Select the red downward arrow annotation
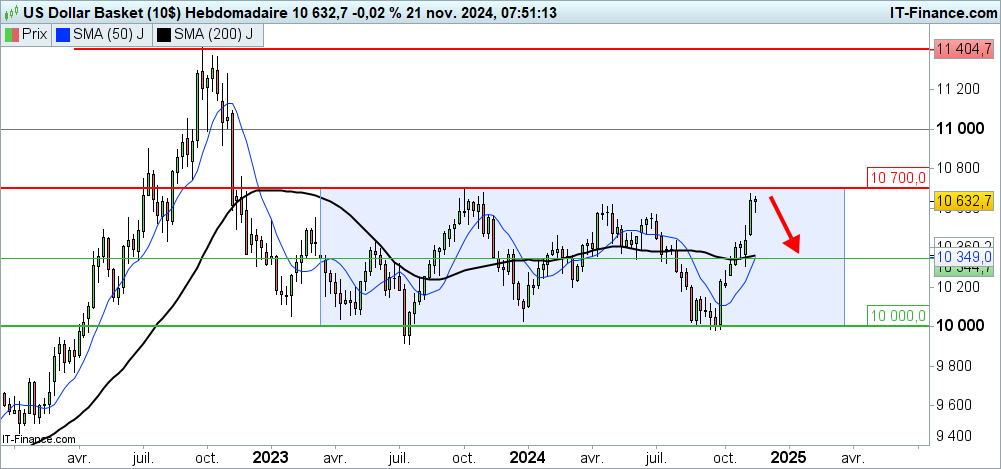This screenshot has width=1001, height=469. [790, 230]
